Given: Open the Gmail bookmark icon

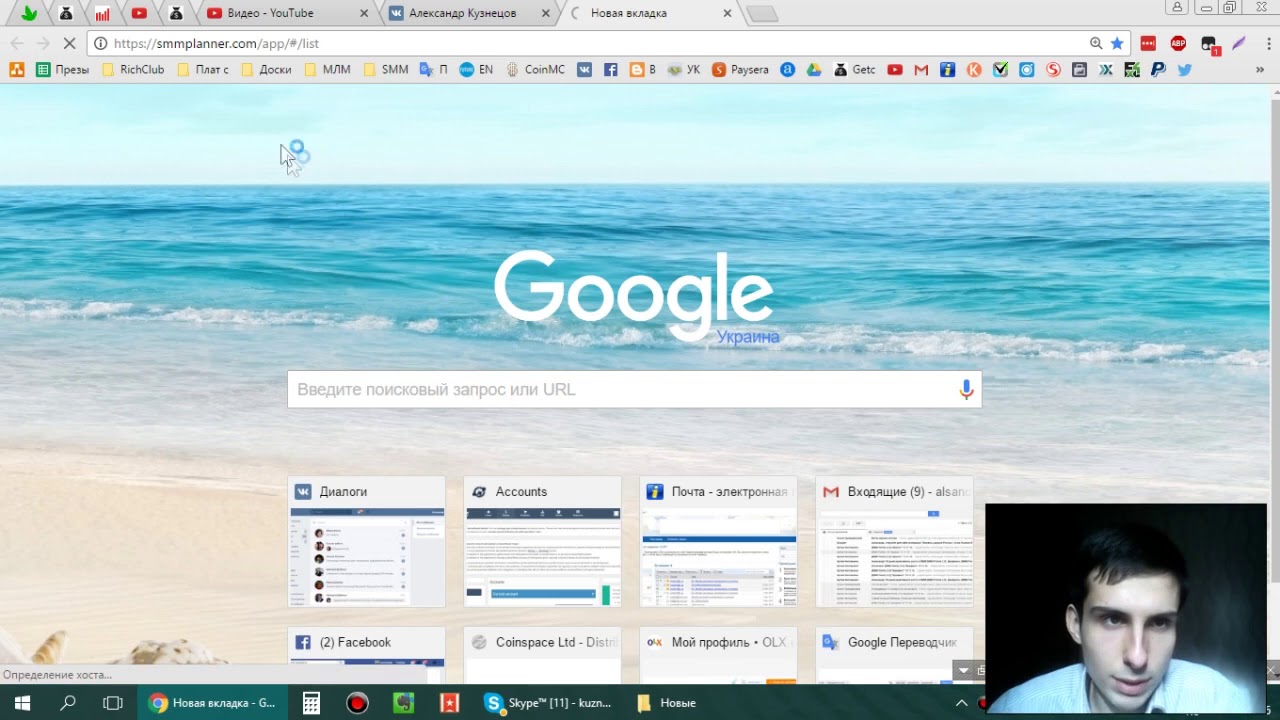Looking at the screenshot, I should coord(921,69).
